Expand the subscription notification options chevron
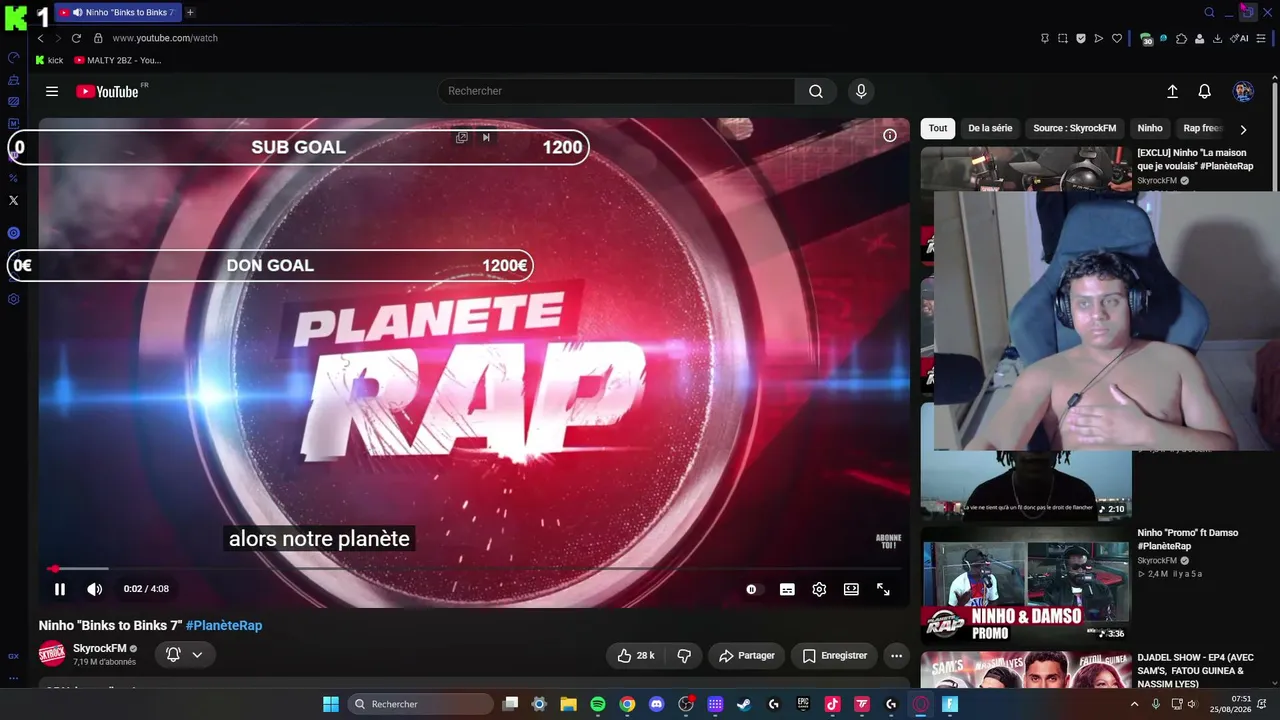The height and width of the screenshot is (720, 1280). (197, 655)
